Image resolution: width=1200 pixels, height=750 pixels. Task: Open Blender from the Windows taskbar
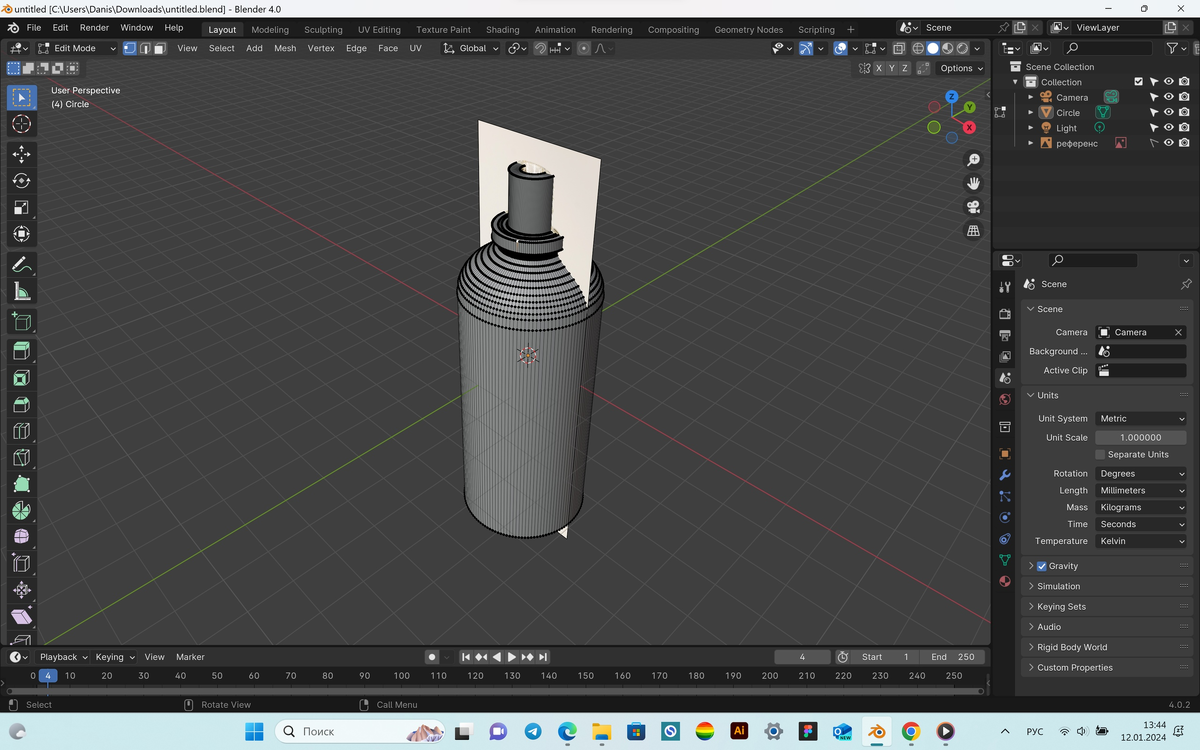coord(876,732)
